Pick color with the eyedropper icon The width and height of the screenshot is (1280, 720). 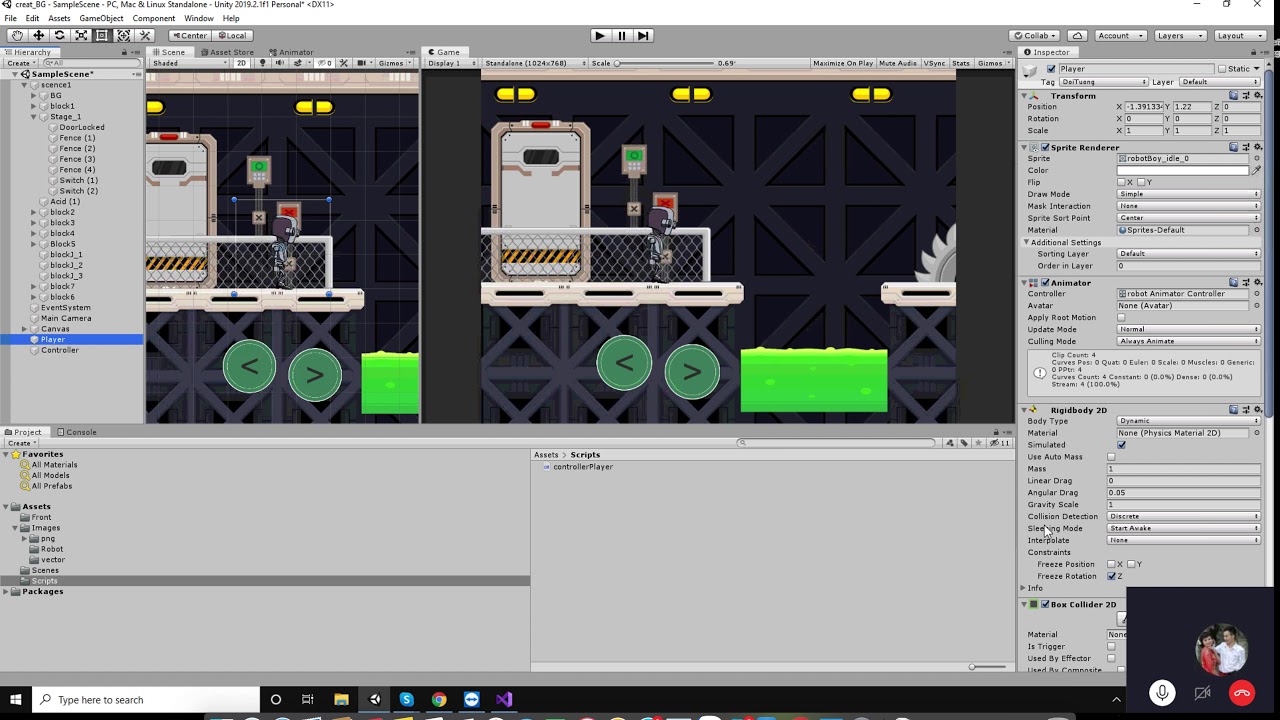click(1257, 170)
